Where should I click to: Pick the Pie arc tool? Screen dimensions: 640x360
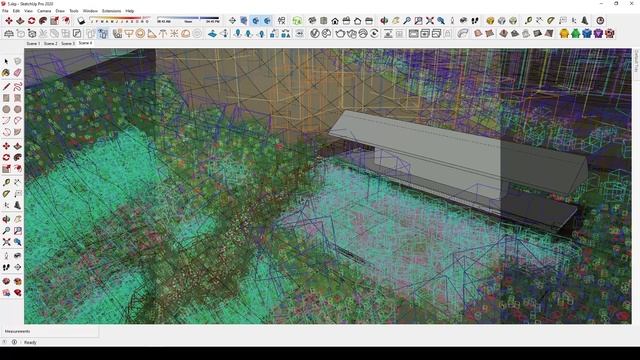click(x=17, y=132)
